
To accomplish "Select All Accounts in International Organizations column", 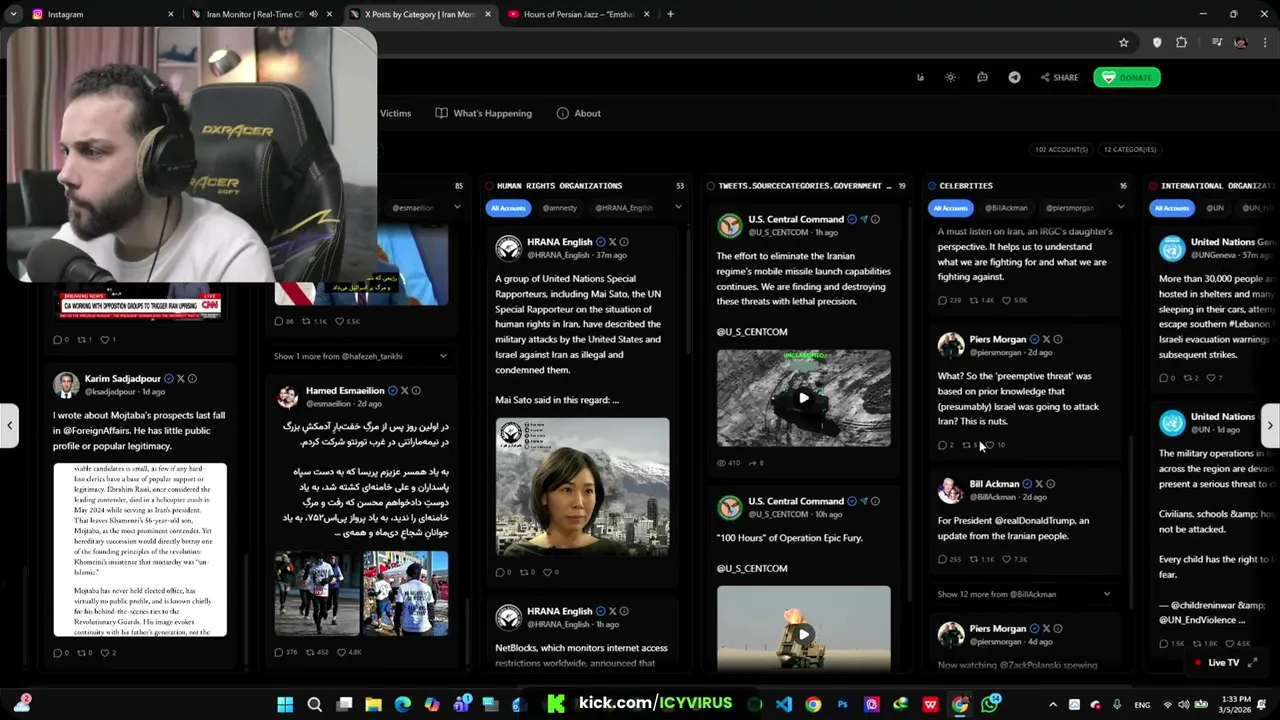I will pos(1171,208).
